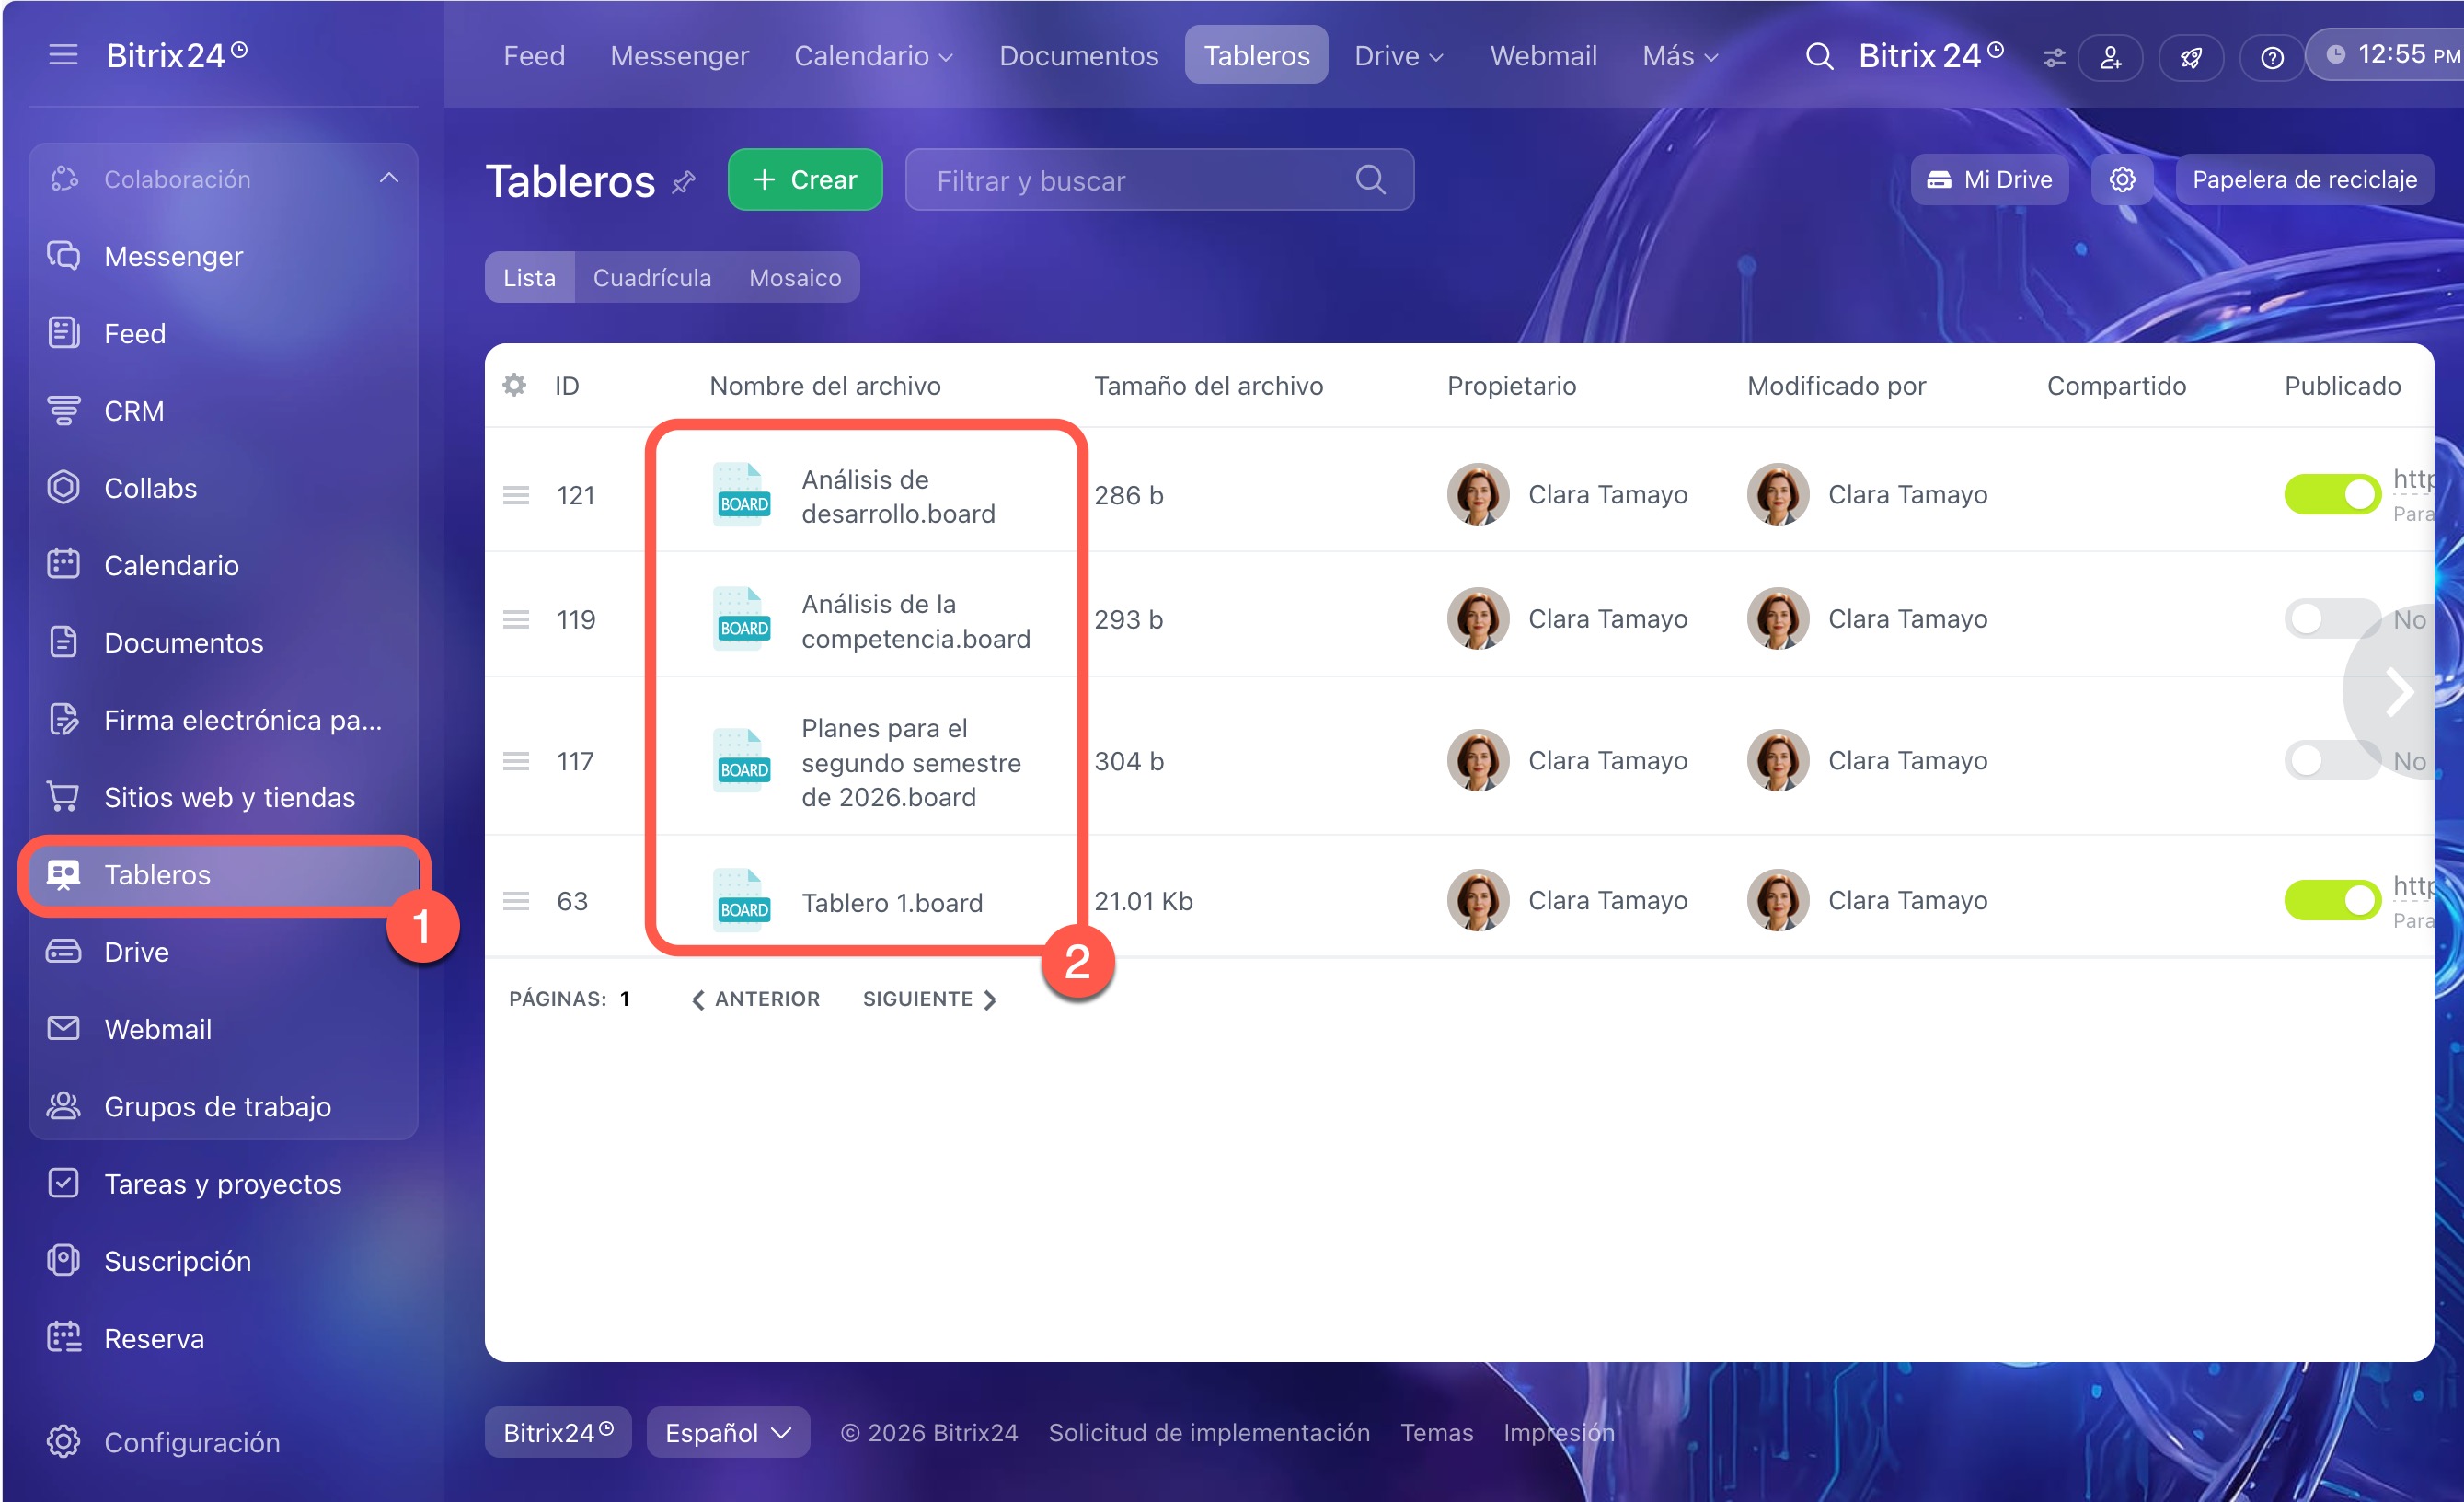
Task: Click the invite user icon
Action: pyautogui.click(x=2110, y=57)
